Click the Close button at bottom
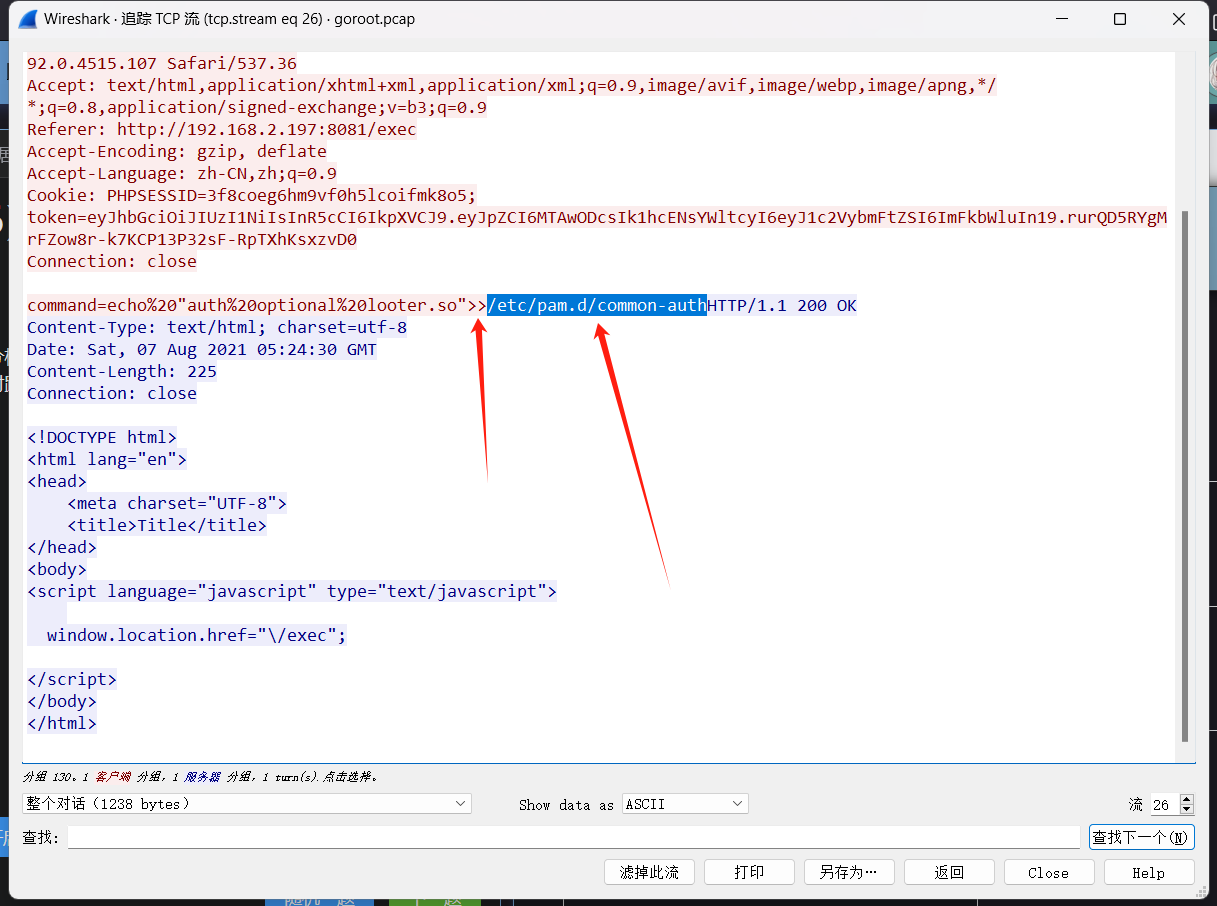 point(1049,872)
